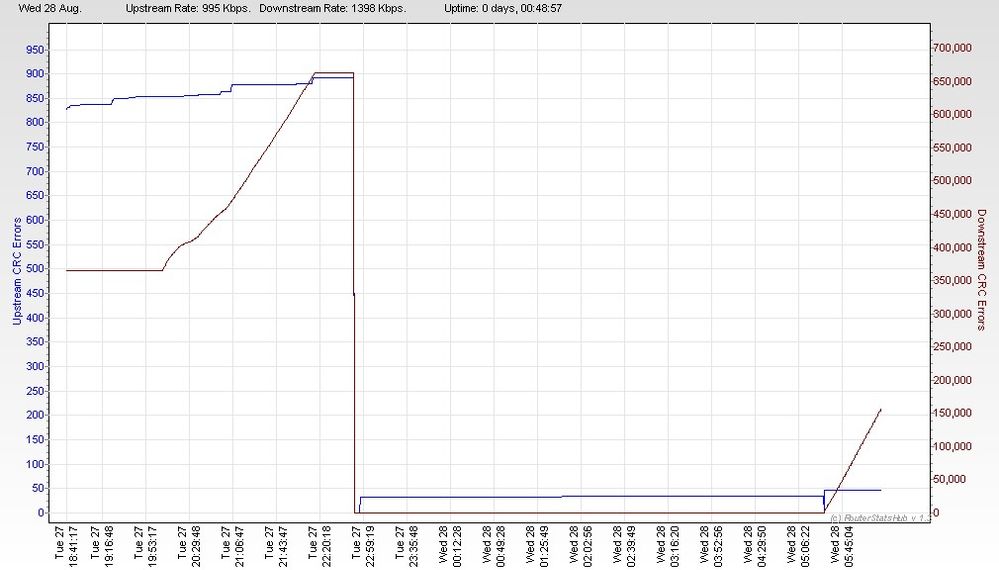Click the 250 label on upstream axis
This screenshot has width=999, height=570.
(x=35, y=391)
